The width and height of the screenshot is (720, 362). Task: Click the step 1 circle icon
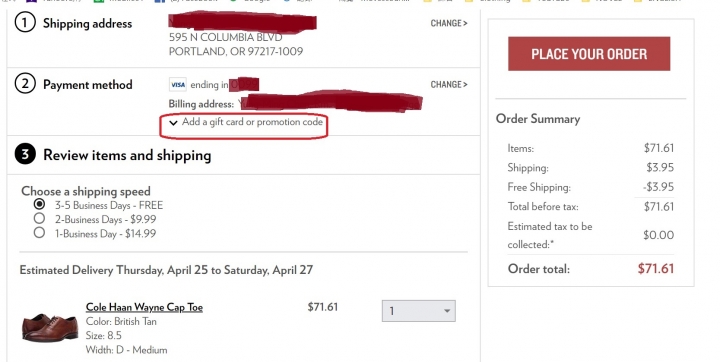[25, 23]
